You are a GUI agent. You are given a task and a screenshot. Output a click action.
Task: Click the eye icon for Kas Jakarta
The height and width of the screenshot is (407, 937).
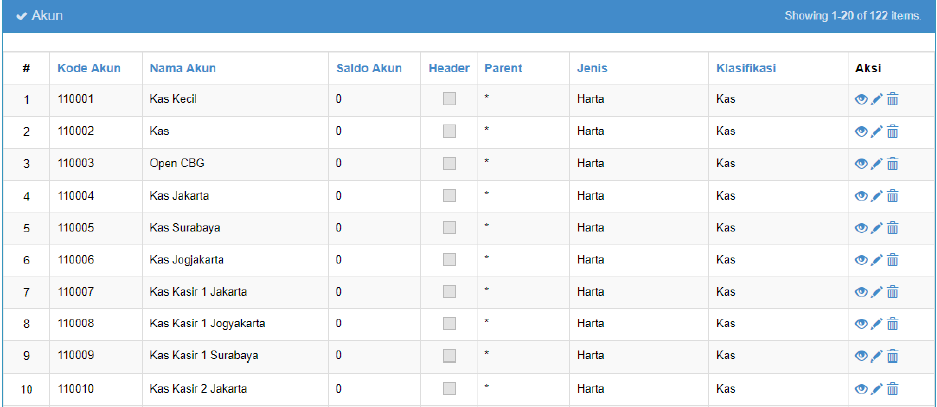click(x=861, y=196)
